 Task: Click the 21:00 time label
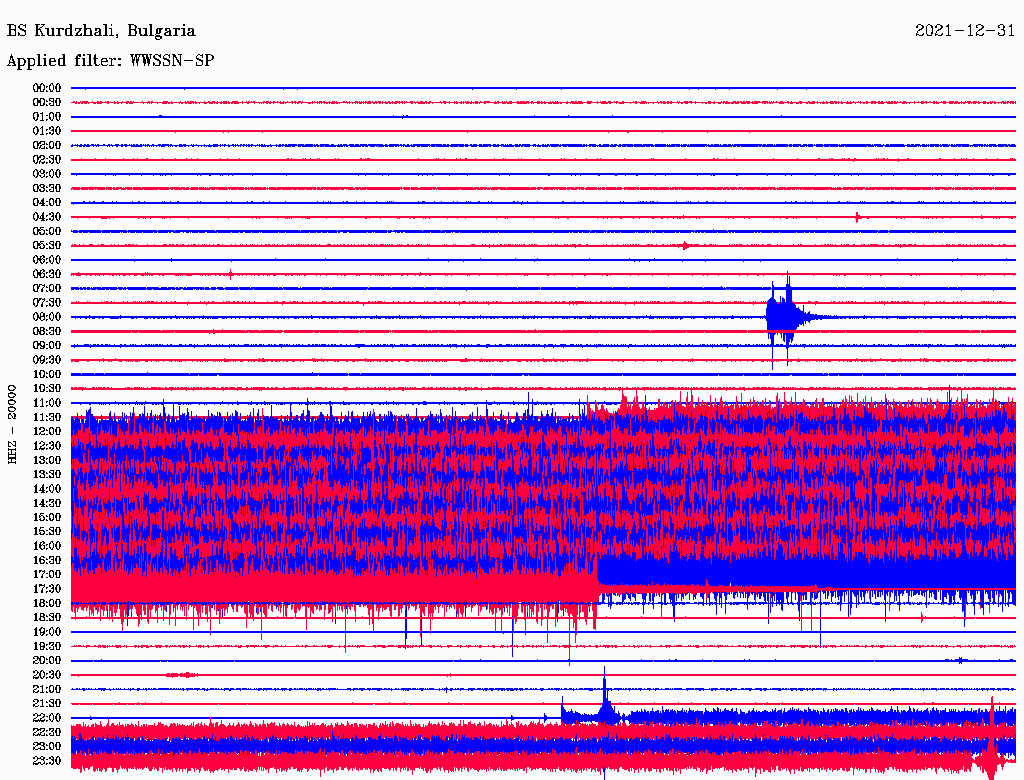47,689
